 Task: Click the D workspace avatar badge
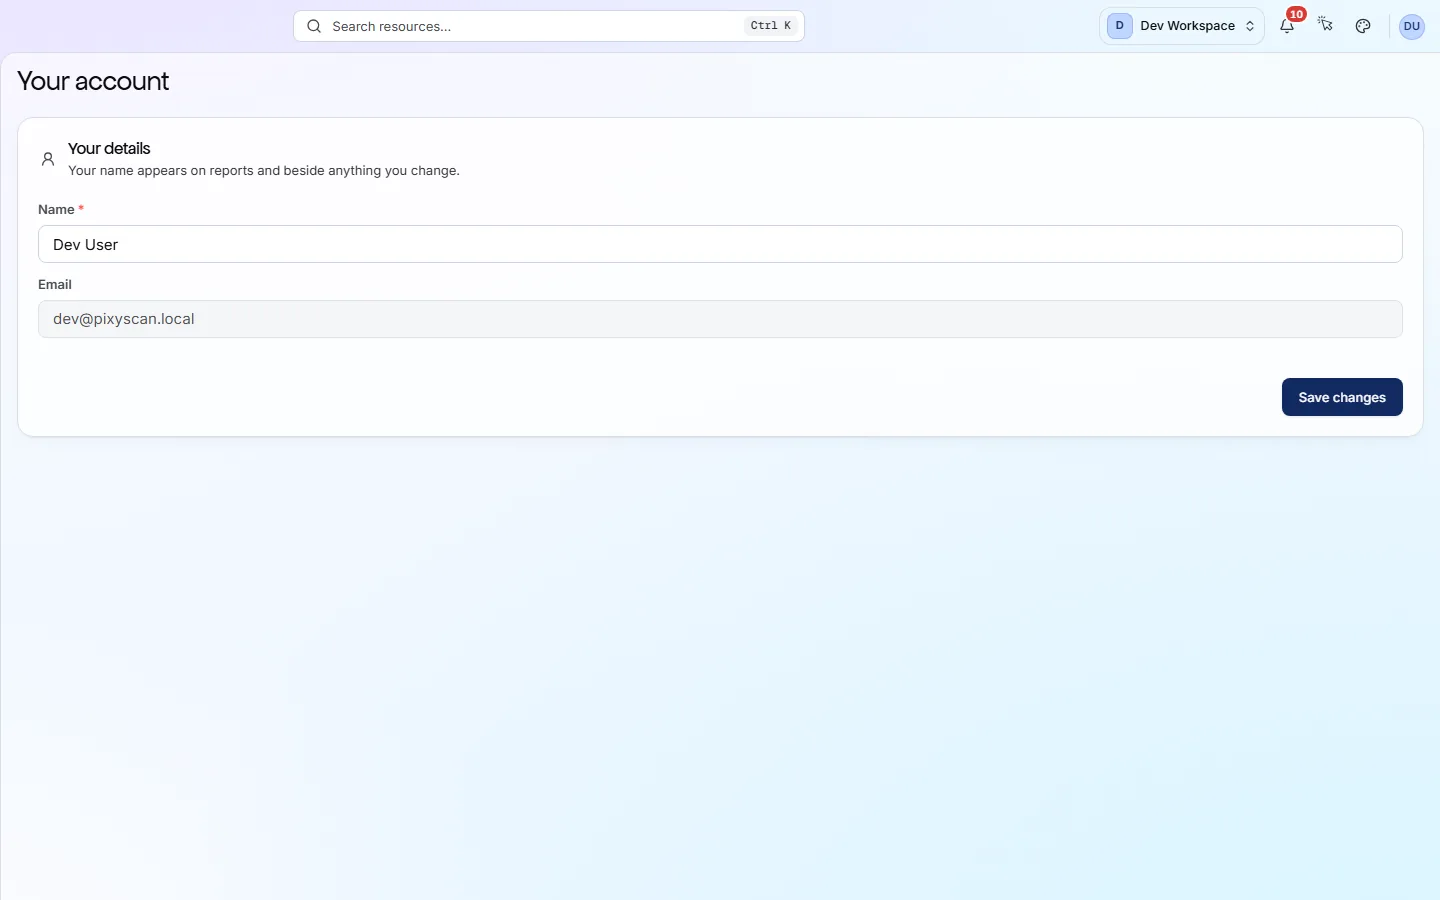(1119, 26)
